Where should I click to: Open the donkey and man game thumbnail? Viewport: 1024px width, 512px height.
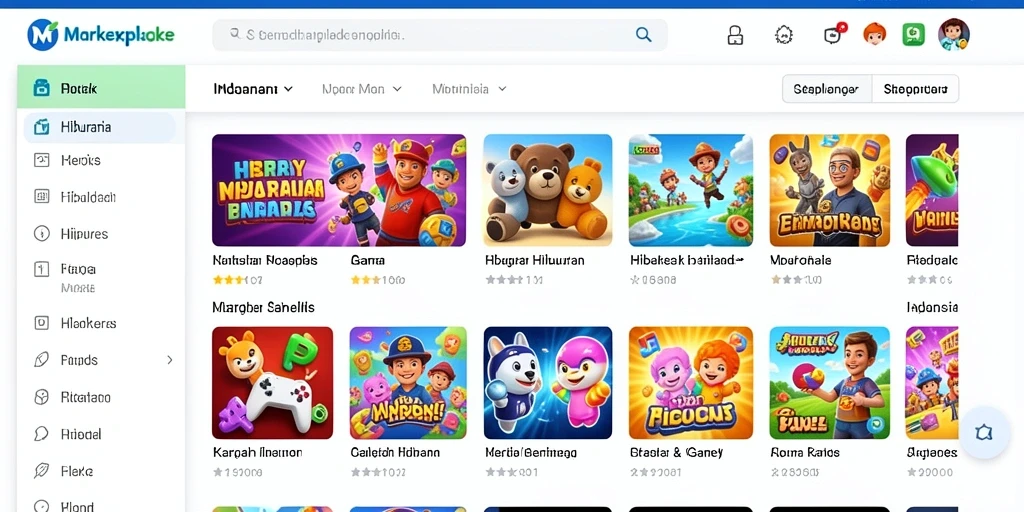click(x=829, y=190)
